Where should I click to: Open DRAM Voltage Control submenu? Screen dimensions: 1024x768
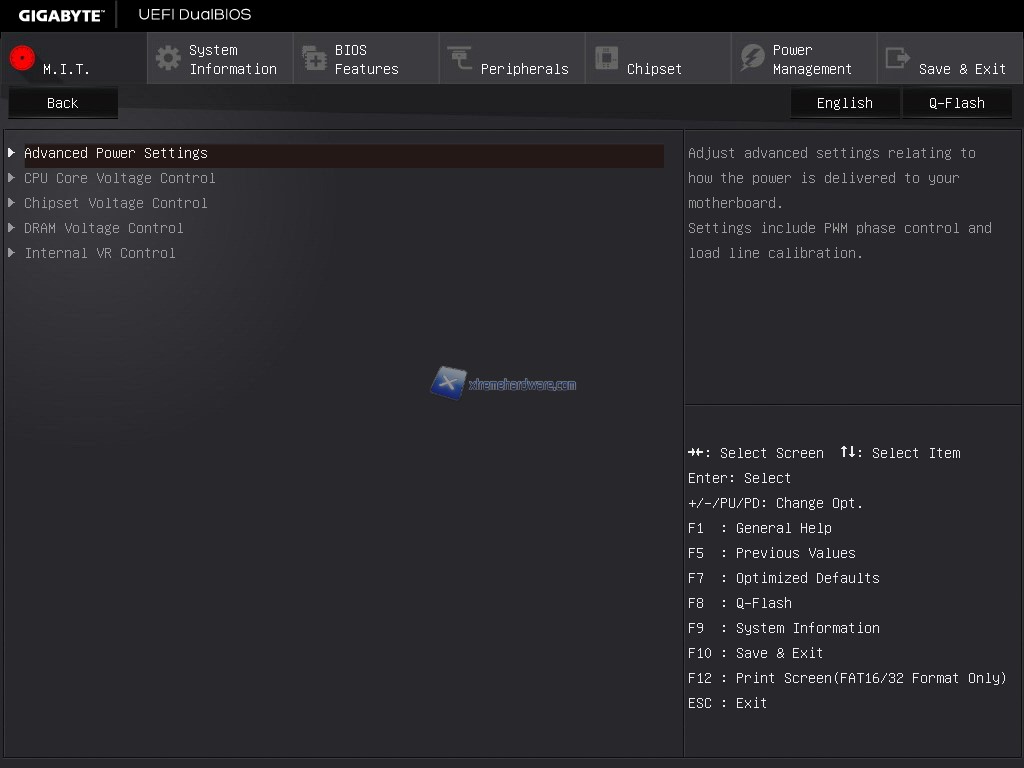tap(104, 228)
